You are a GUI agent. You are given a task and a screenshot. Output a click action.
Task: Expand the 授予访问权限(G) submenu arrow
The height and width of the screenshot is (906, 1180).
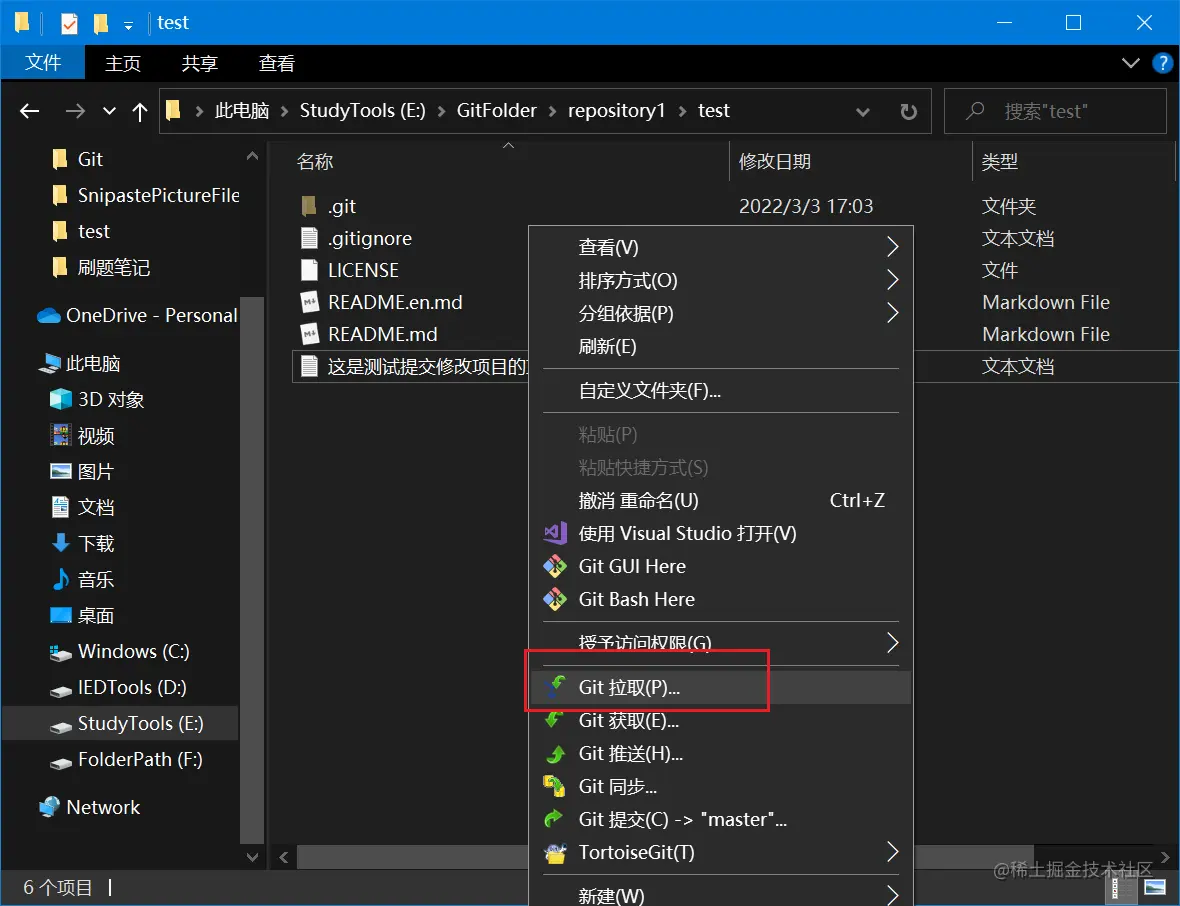tap(892, 643)
